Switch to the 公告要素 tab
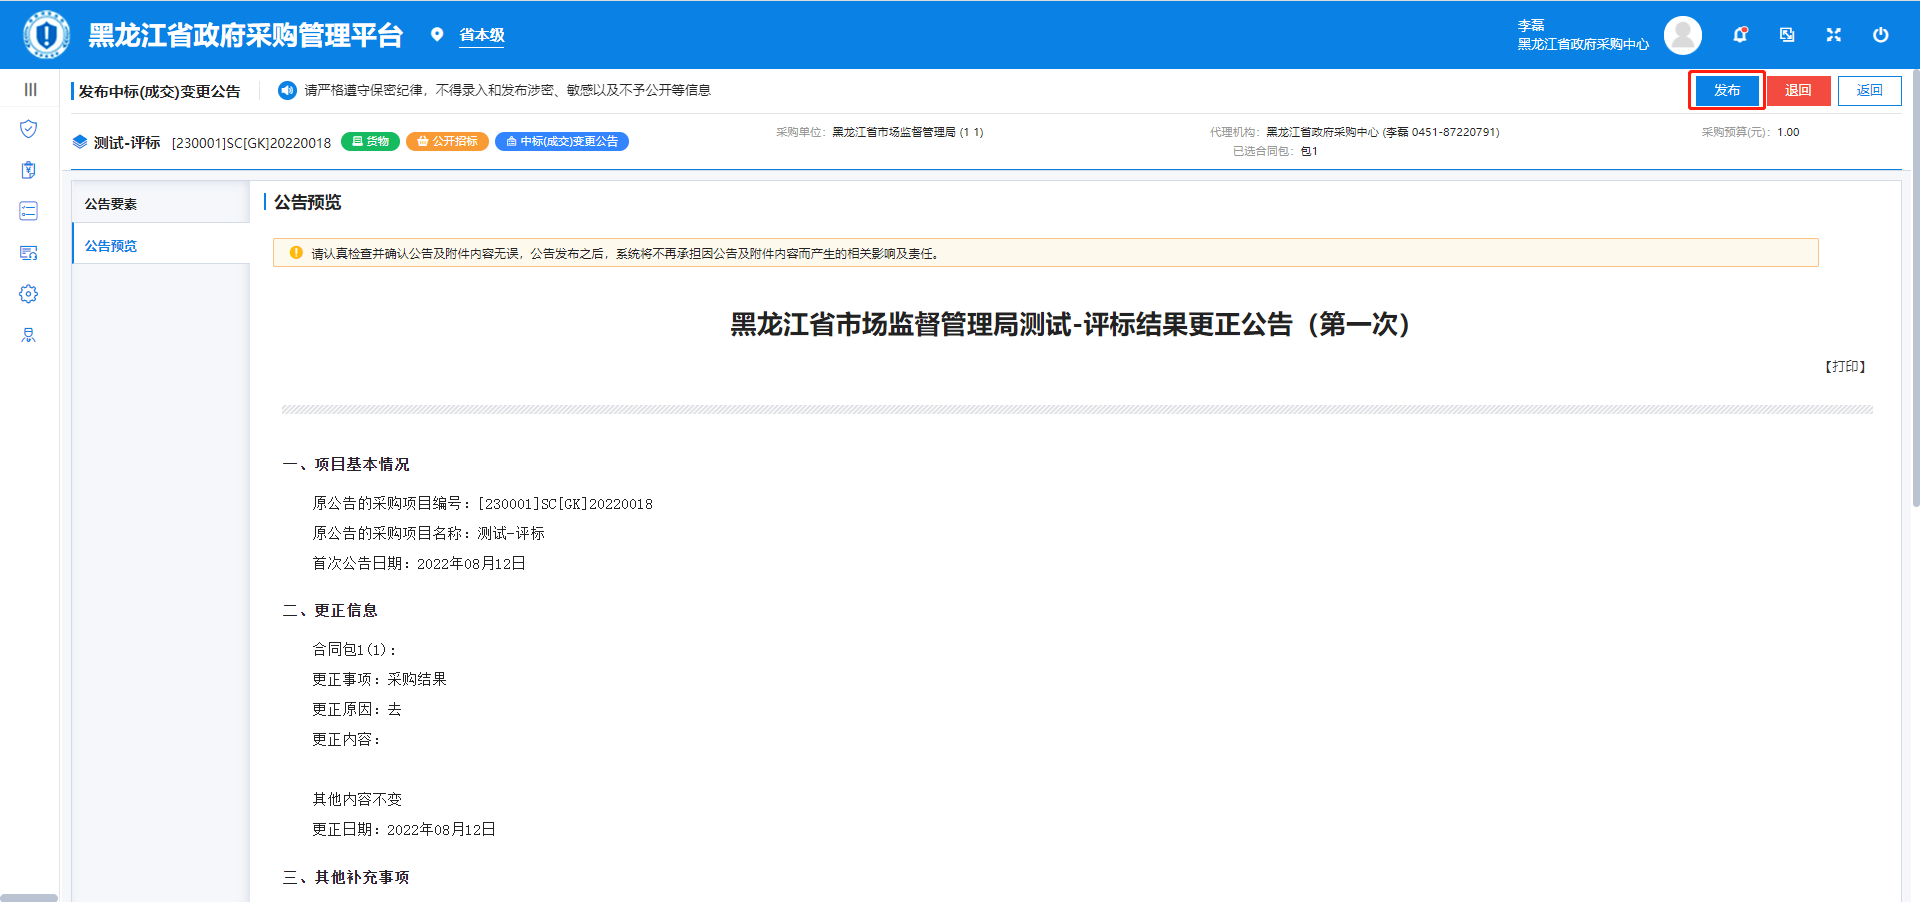 (x=161, y=204)
